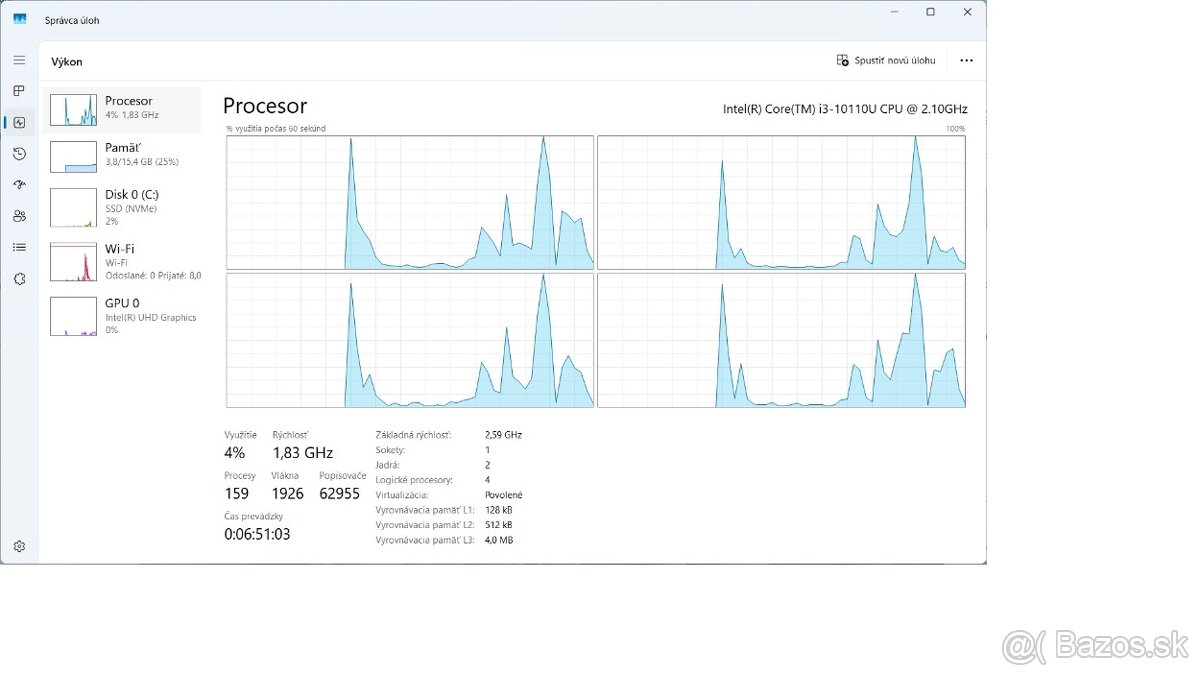Open the three-dot more options menu

click(966, 60)
